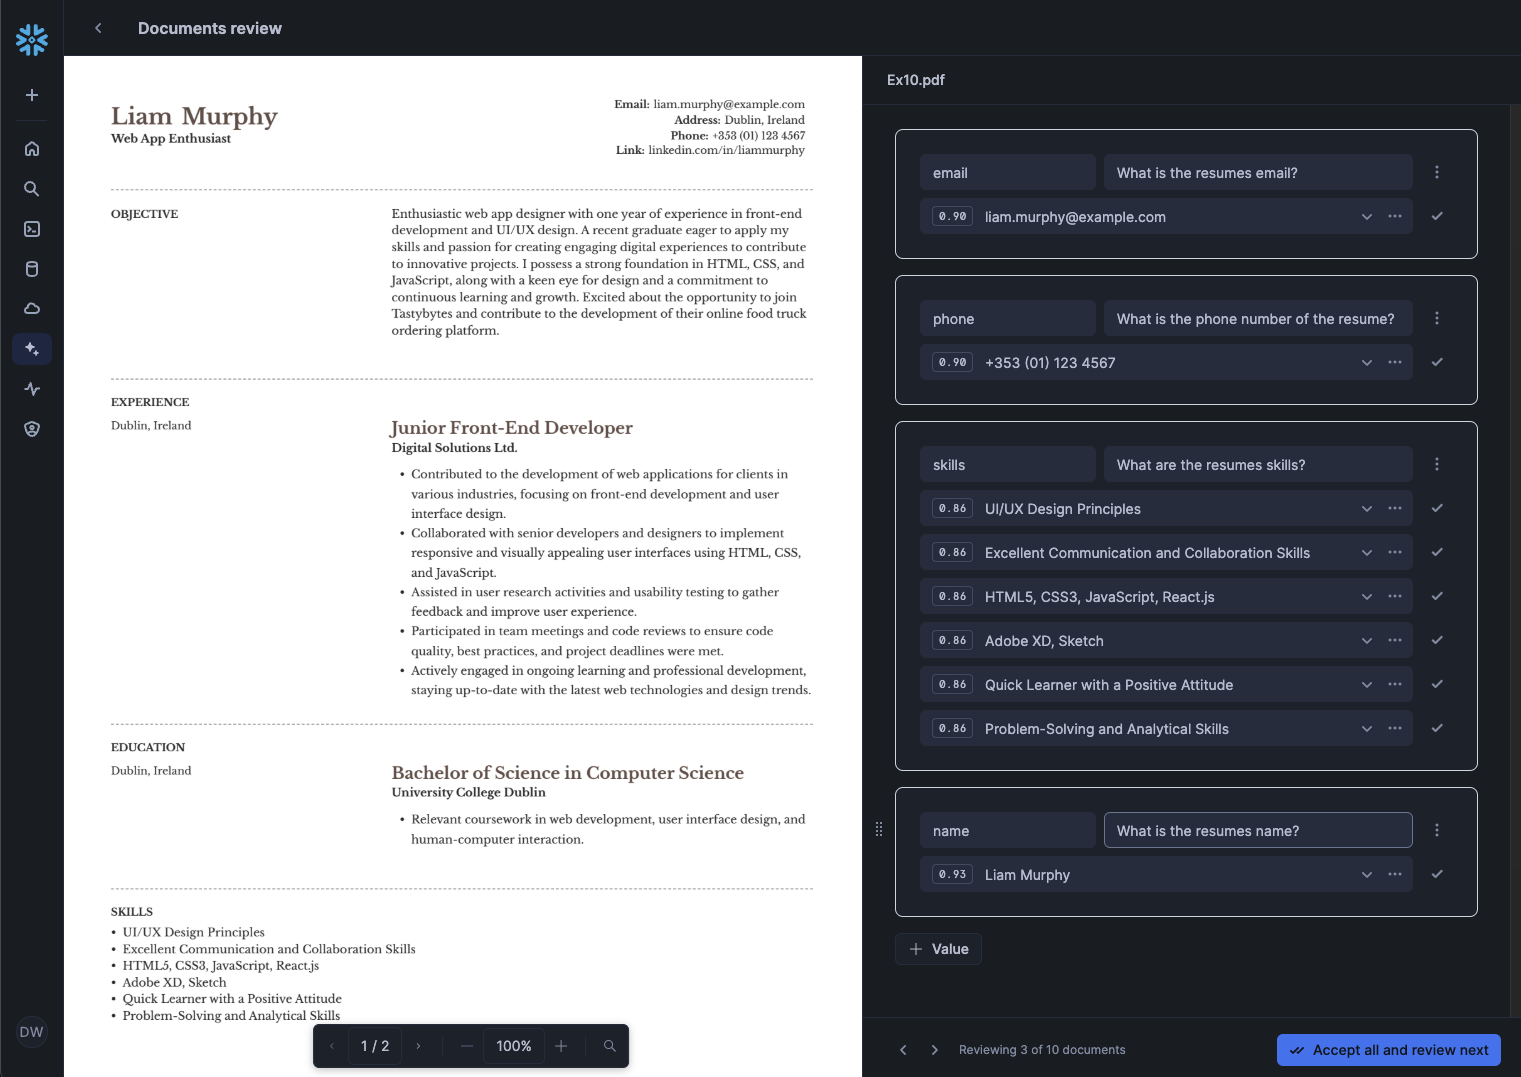
Task: Open the three-dot menu for the skills field
Action: 1437,464
